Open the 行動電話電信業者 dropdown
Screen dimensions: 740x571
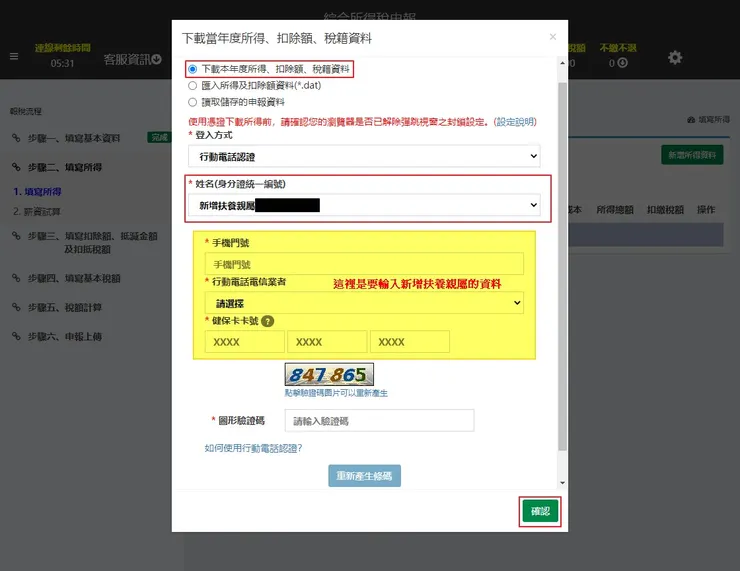(364, 303)
